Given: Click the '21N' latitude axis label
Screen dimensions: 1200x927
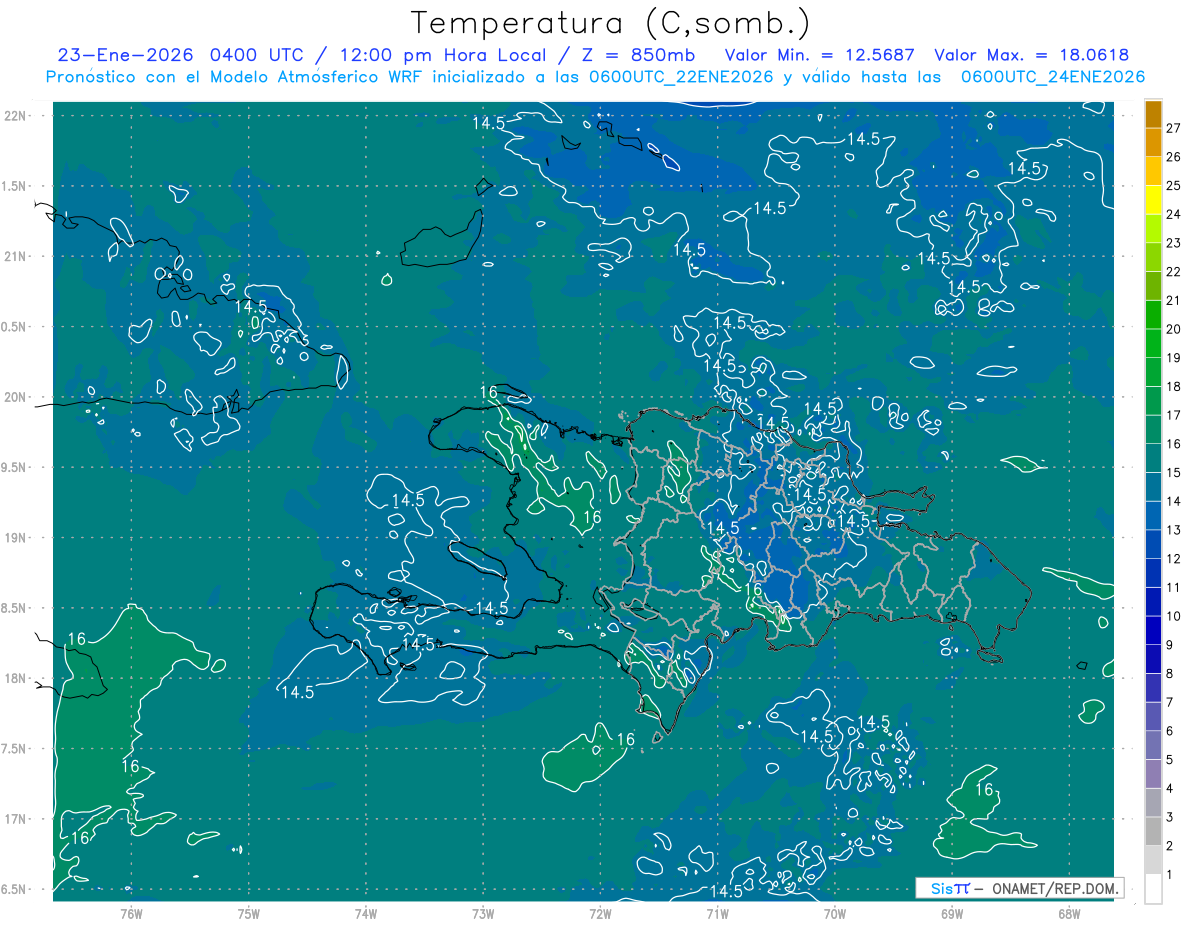Looking at the screenshot, I should [16, 256].
